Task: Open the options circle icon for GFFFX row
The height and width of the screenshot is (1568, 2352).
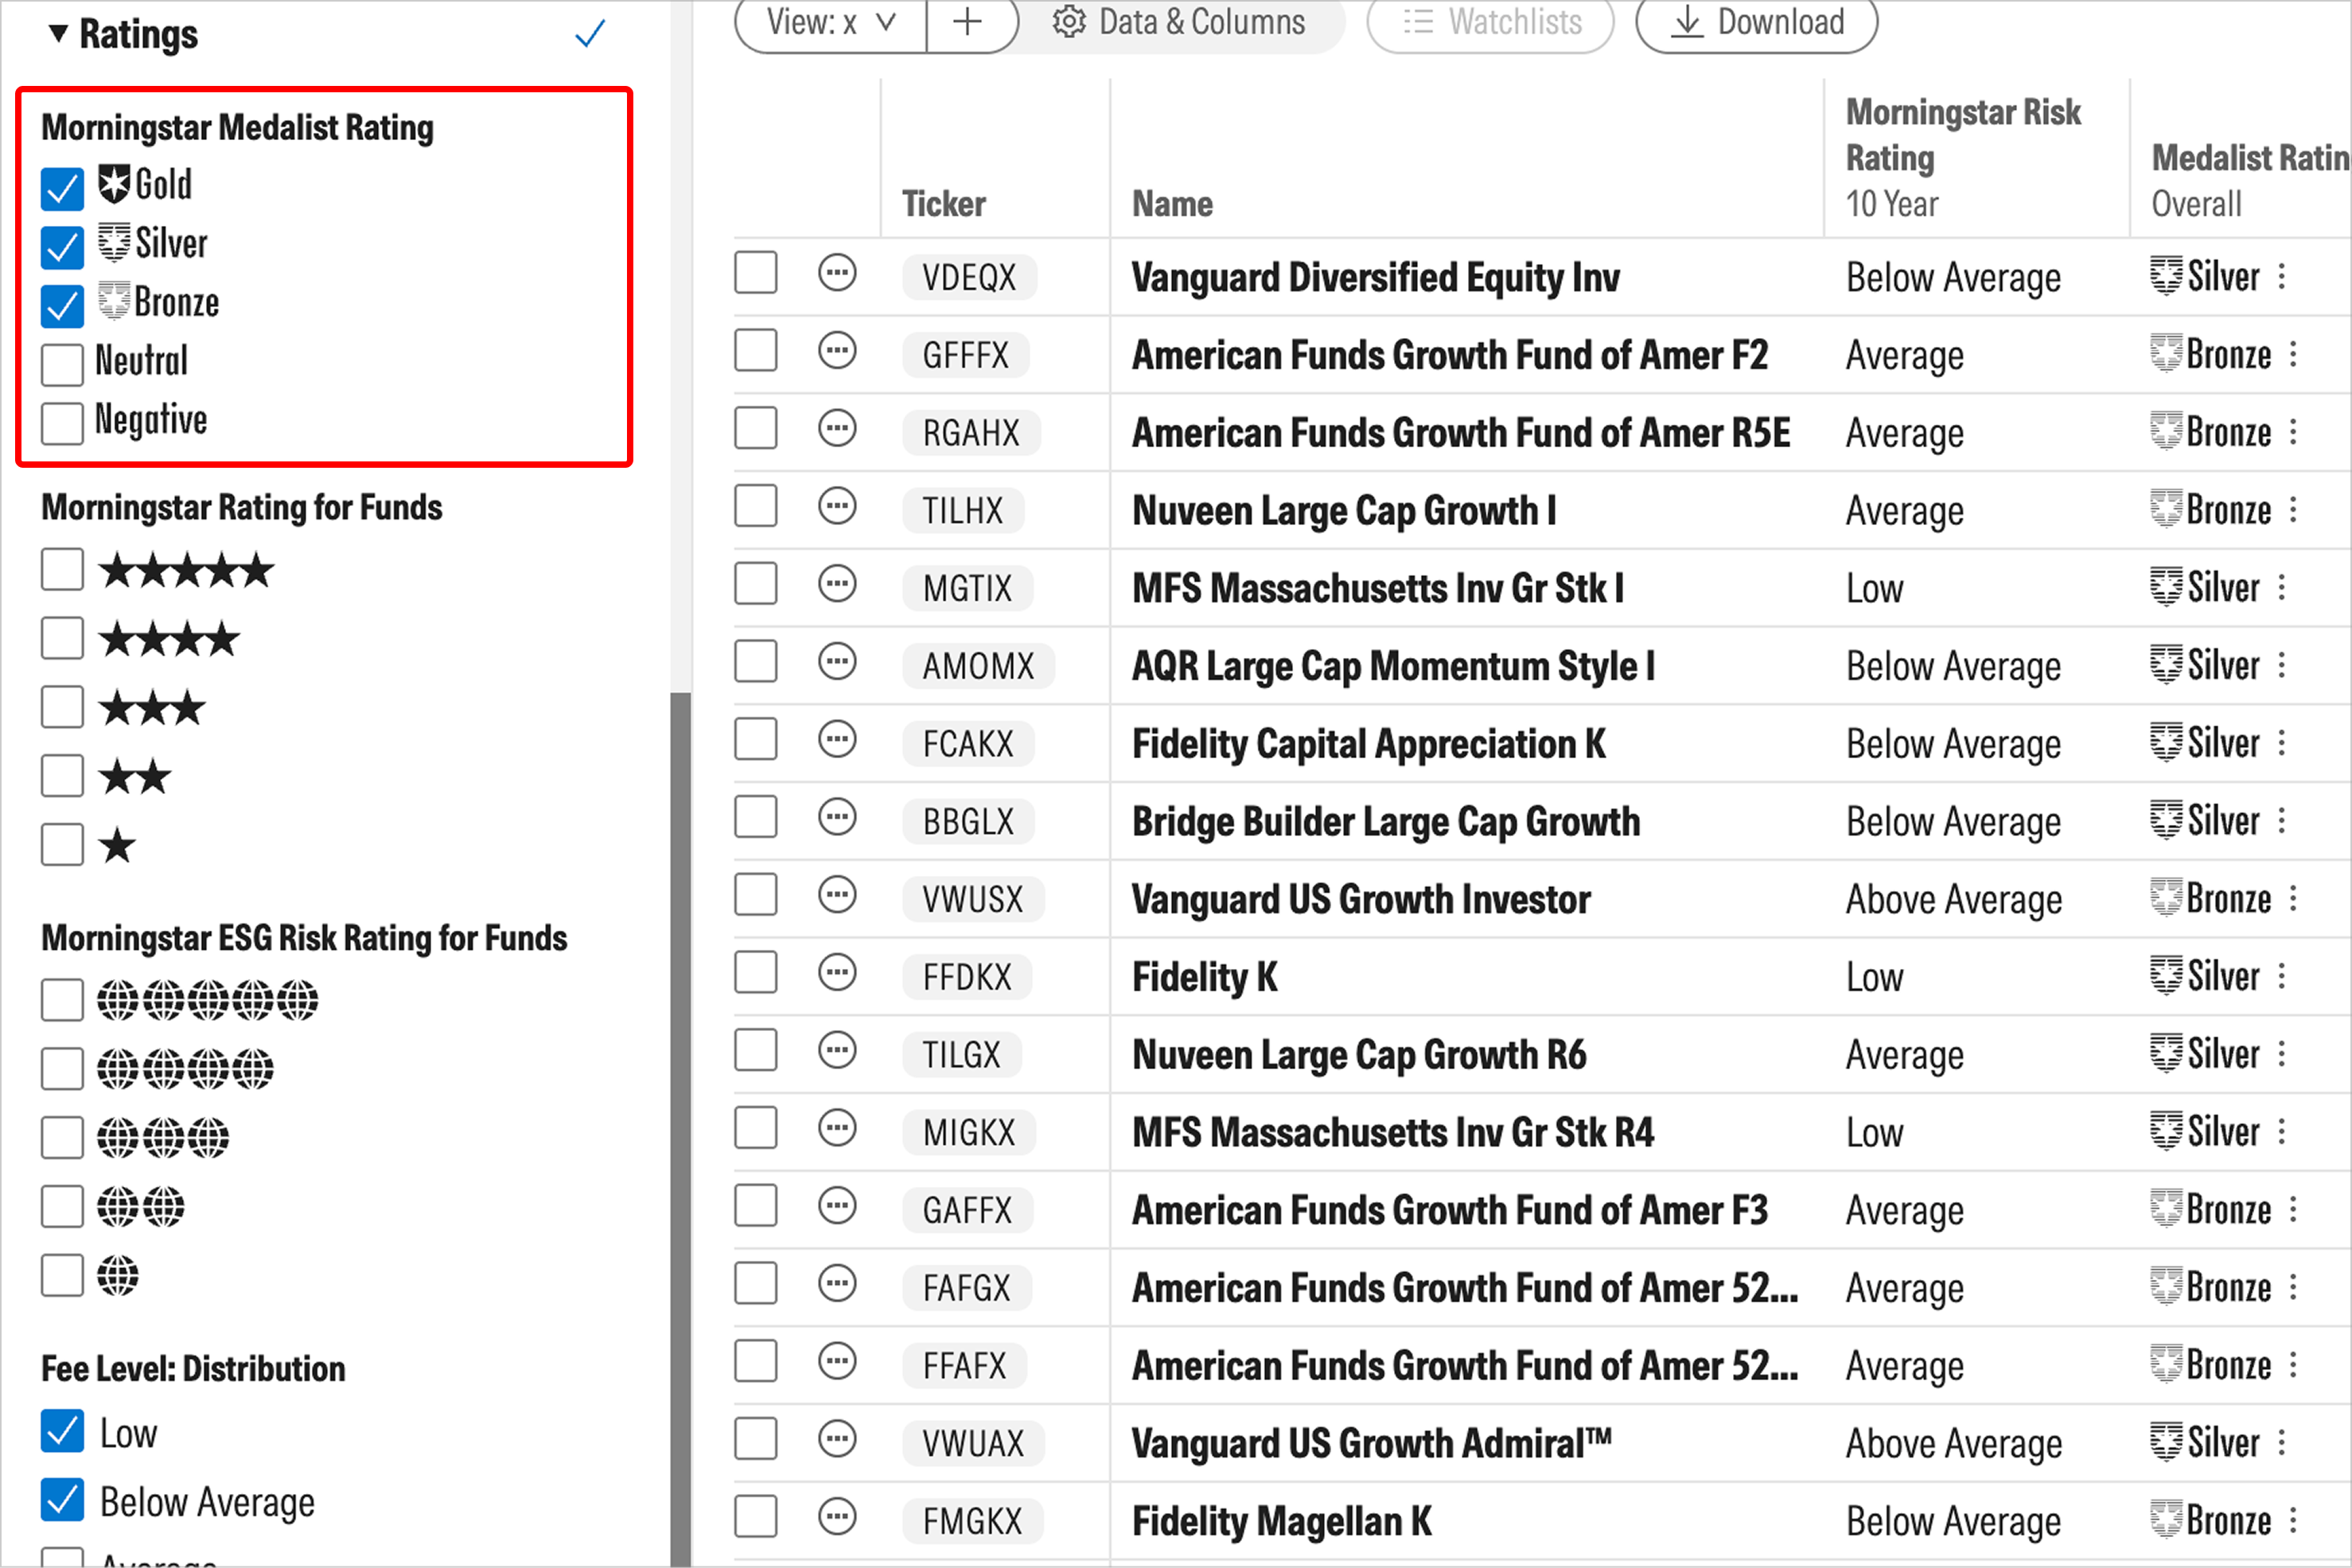Action: click(837, 351)
